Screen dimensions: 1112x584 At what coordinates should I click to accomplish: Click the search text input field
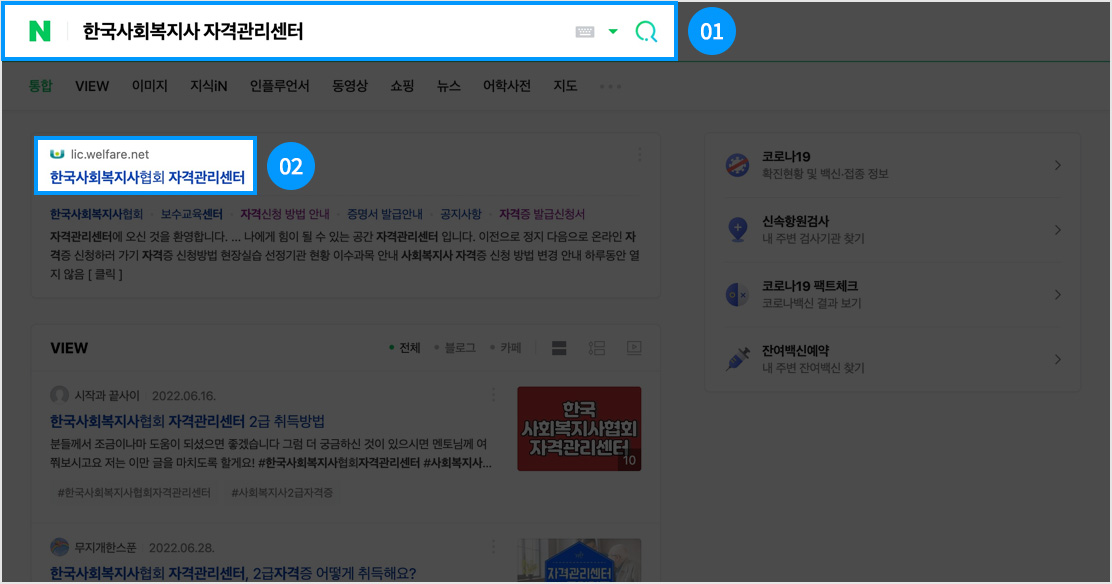coord(320,32)
